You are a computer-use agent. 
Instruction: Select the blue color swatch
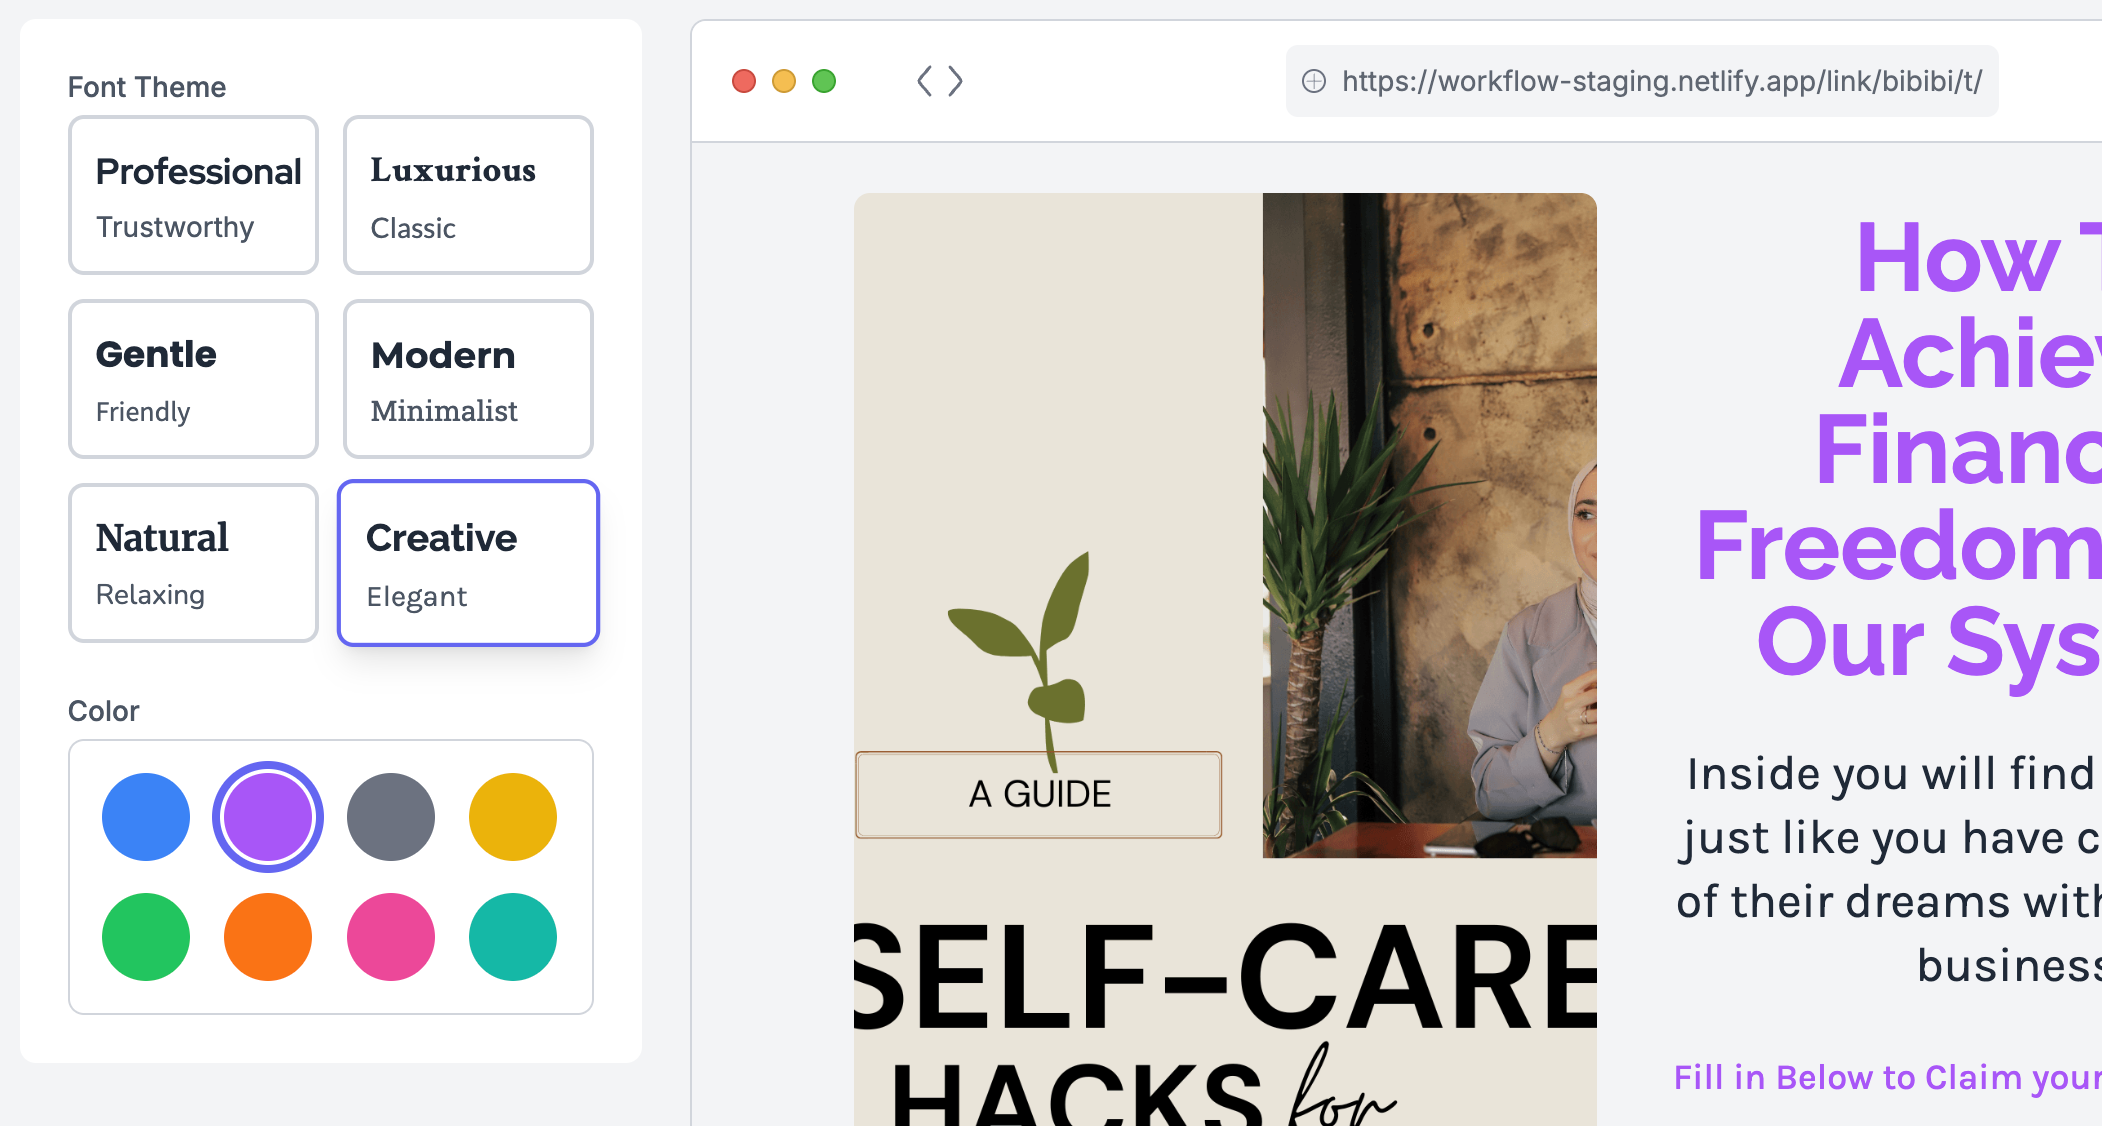pos(146,817)
